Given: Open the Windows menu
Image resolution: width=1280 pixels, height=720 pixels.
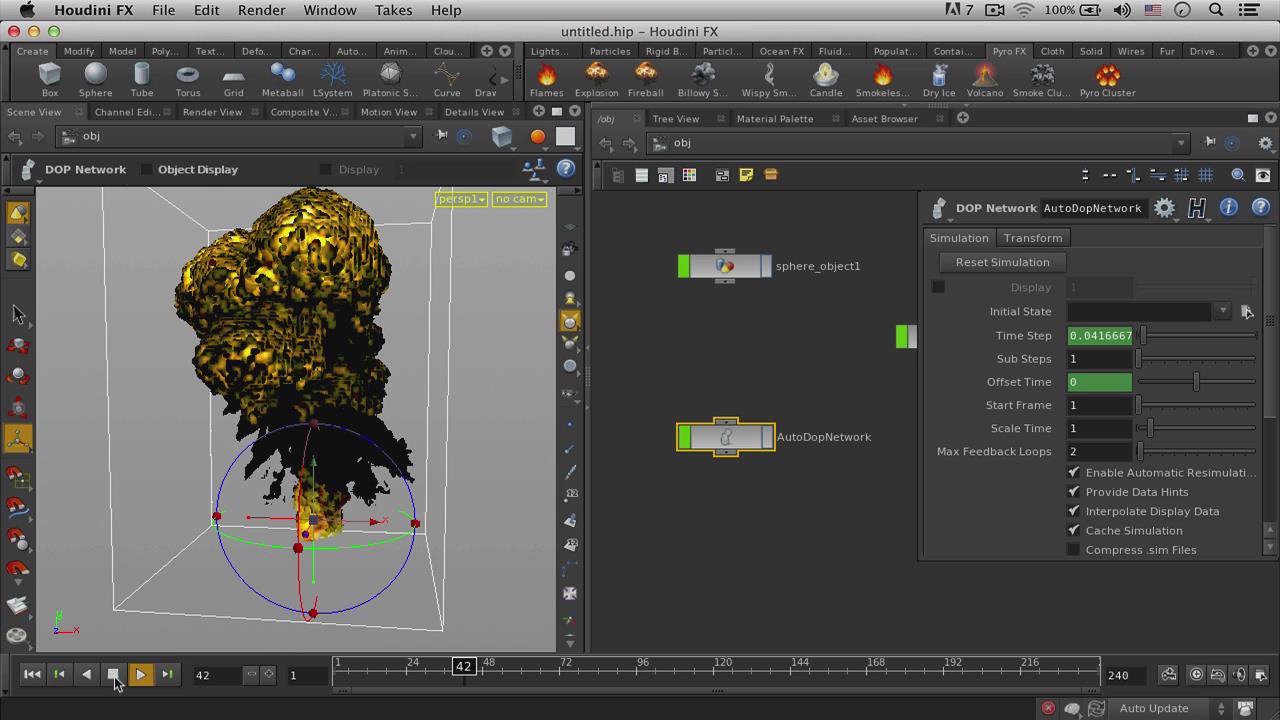Looking at the screenshot, I should click(x=330, y=10).
